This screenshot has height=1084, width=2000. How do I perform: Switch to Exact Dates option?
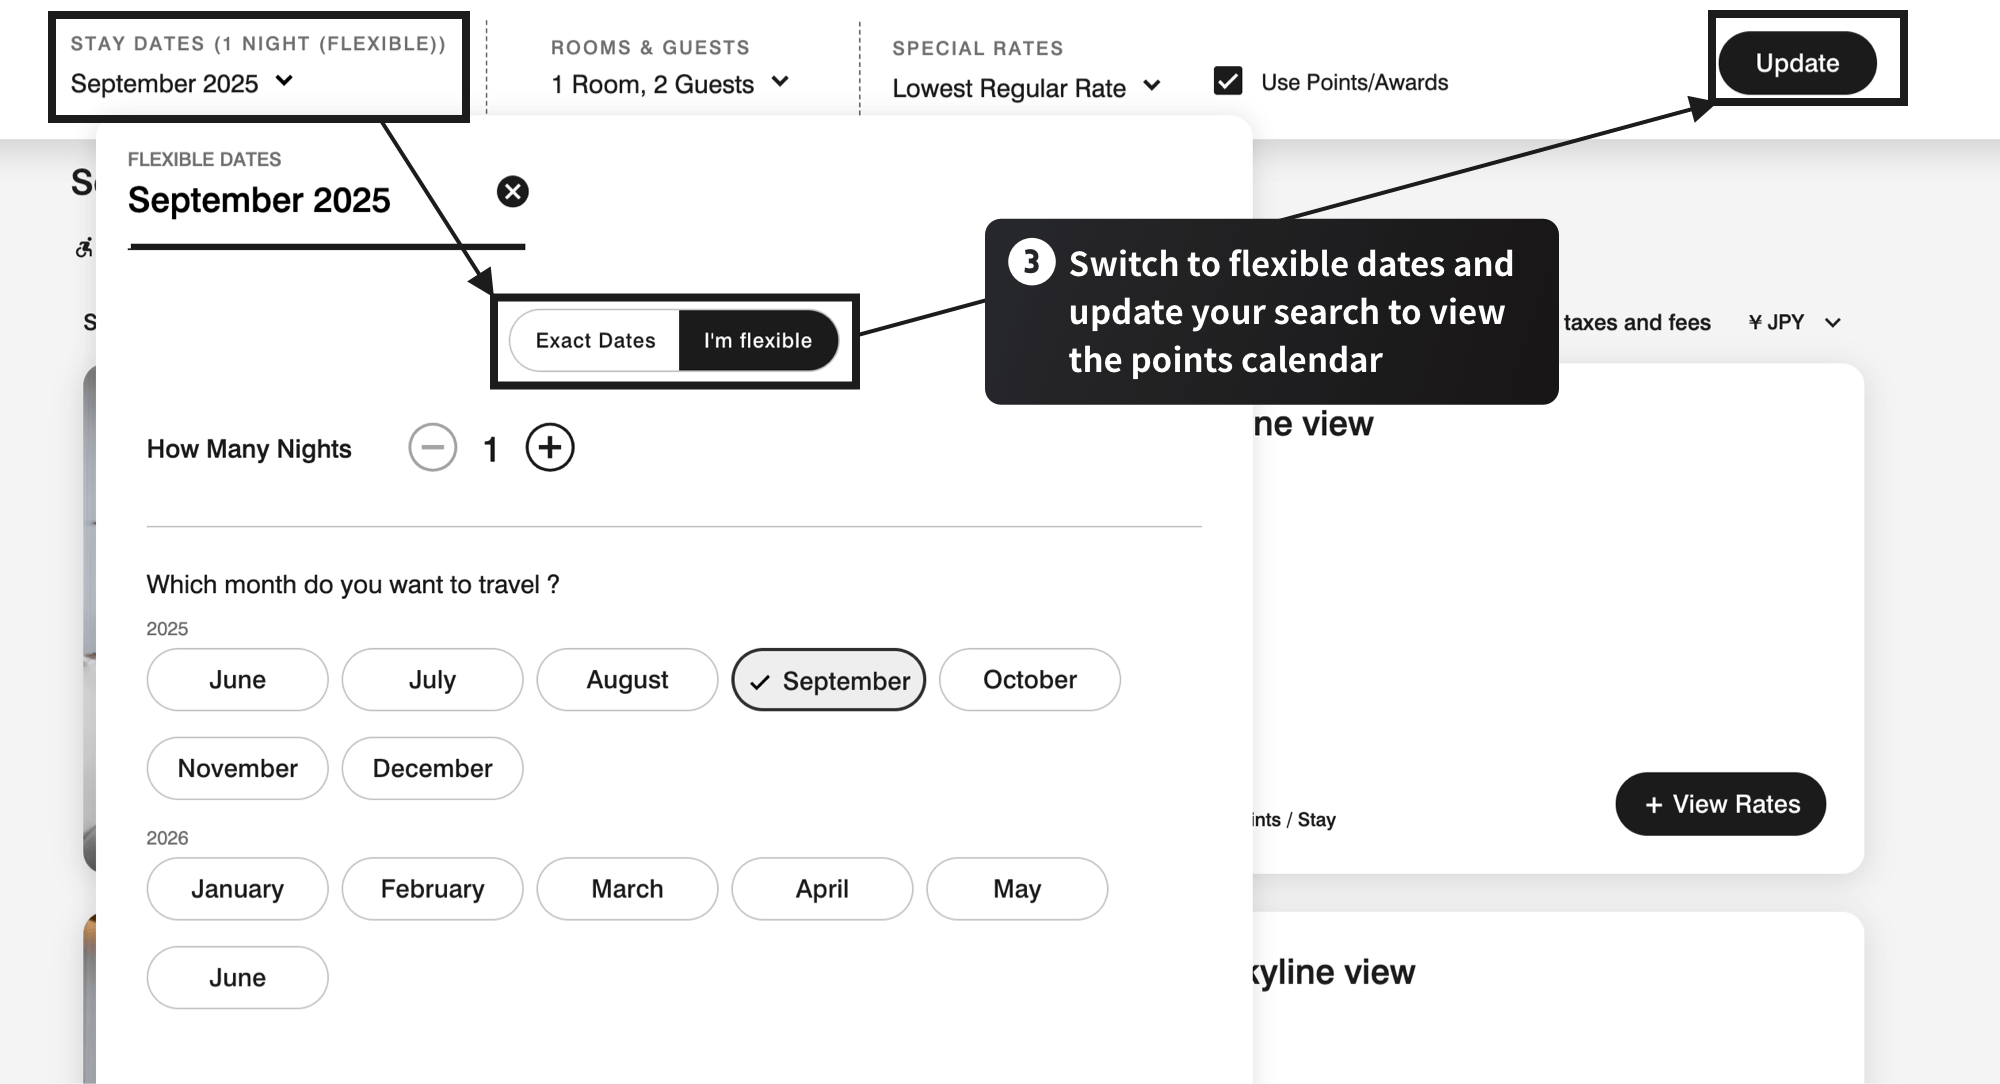point(595,340)
